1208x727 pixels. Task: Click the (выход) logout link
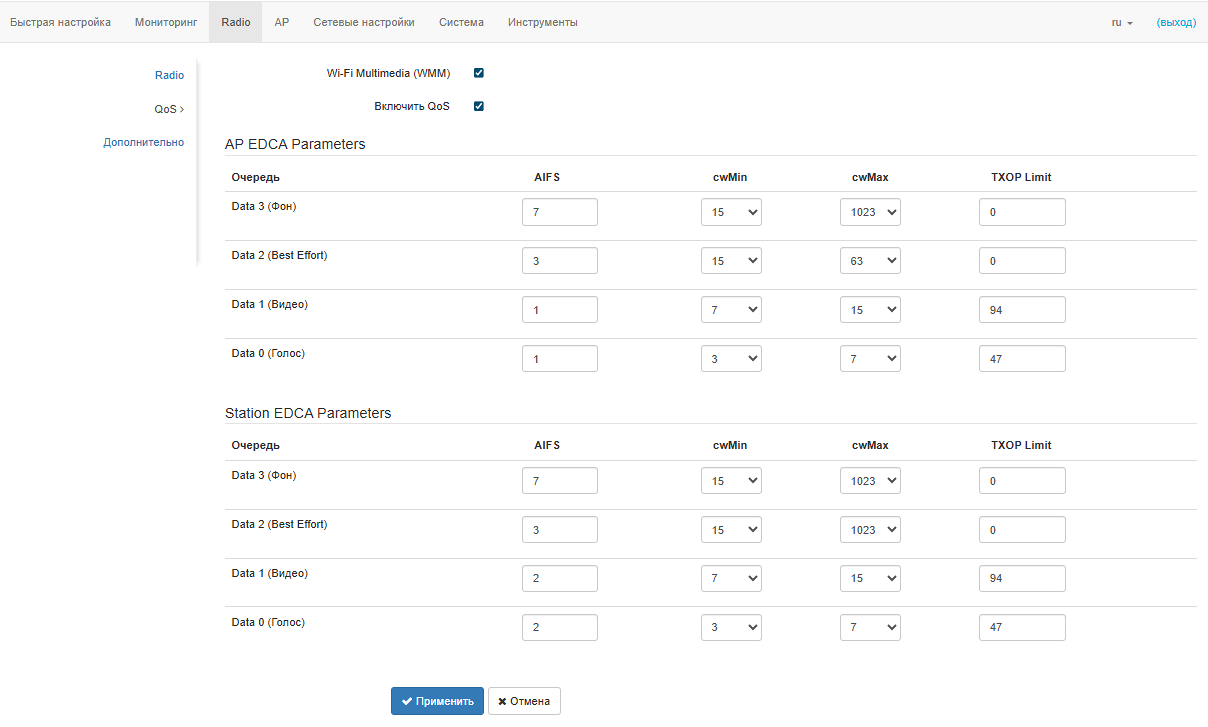tap(1176, 22)
